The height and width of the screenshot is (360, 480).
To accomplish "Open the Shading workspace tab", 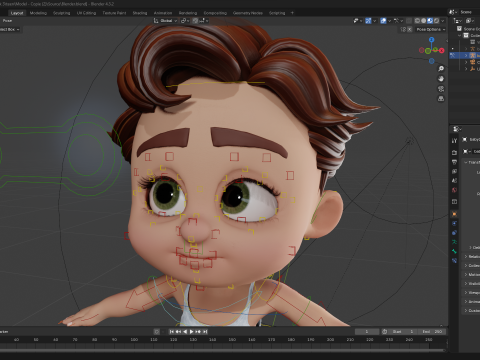I will coord(140,13).
